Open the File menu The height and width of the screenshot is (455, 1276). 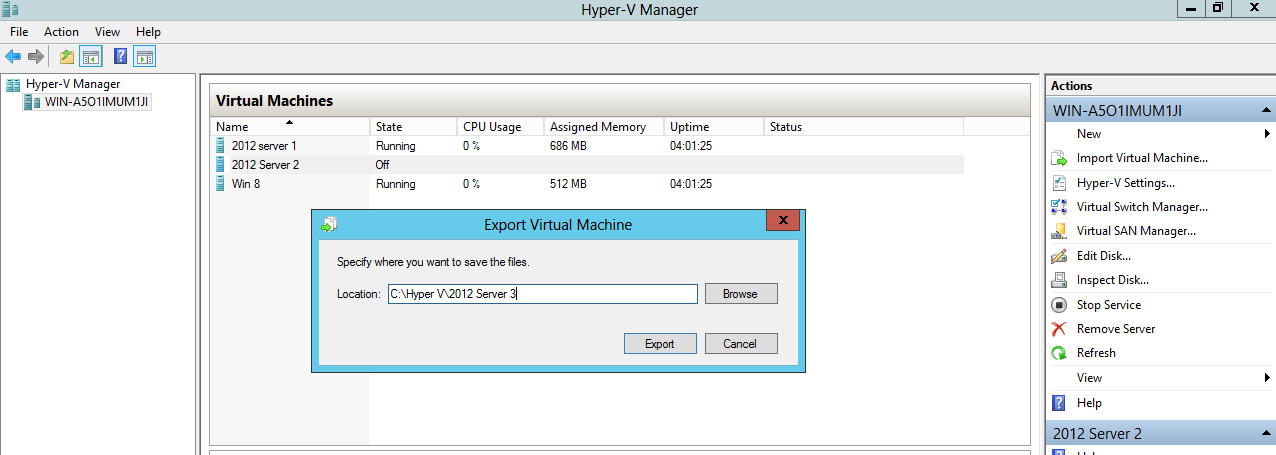pos(19,32)
